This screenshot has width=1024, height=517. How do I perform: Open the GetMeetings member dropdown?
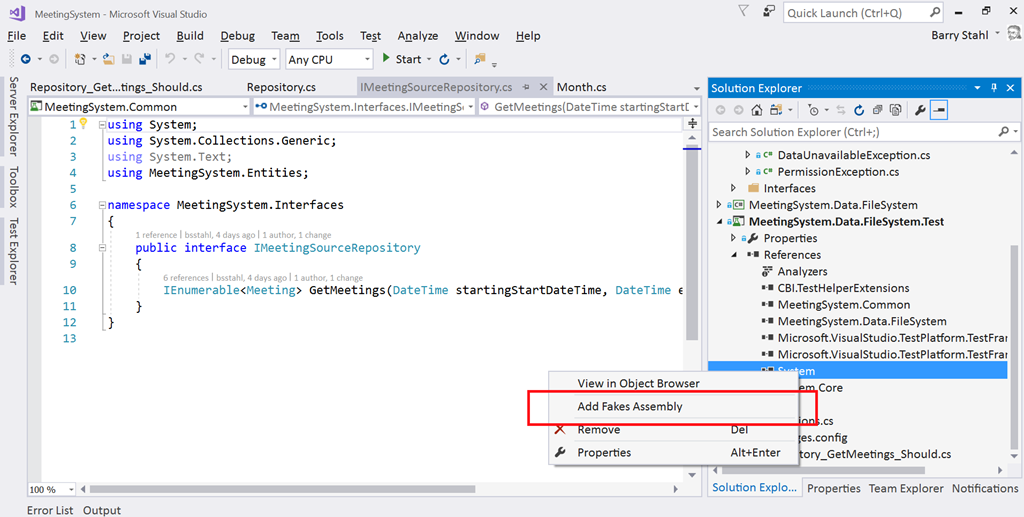590,106
